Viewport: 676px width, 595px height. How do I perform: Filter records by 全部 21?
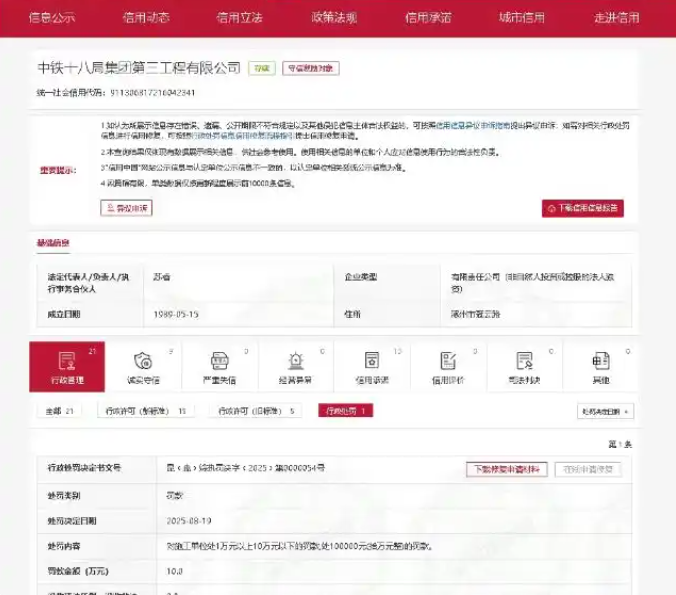pos(59,411)
